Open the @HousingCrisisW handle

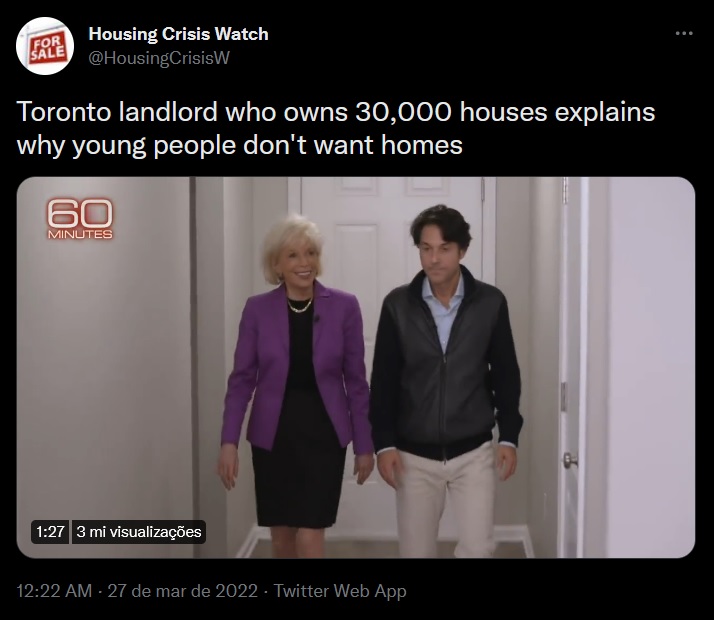(x=159, y=58)
